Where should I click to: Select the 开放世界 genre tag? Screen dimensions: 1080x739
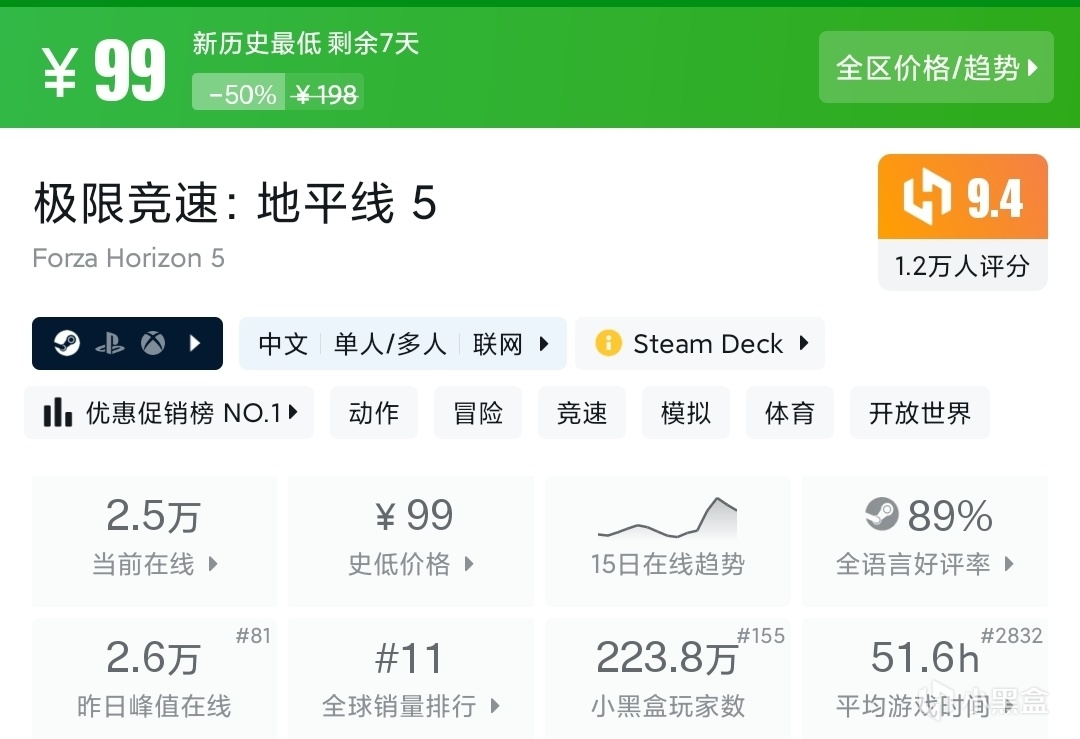pos(919,413)
